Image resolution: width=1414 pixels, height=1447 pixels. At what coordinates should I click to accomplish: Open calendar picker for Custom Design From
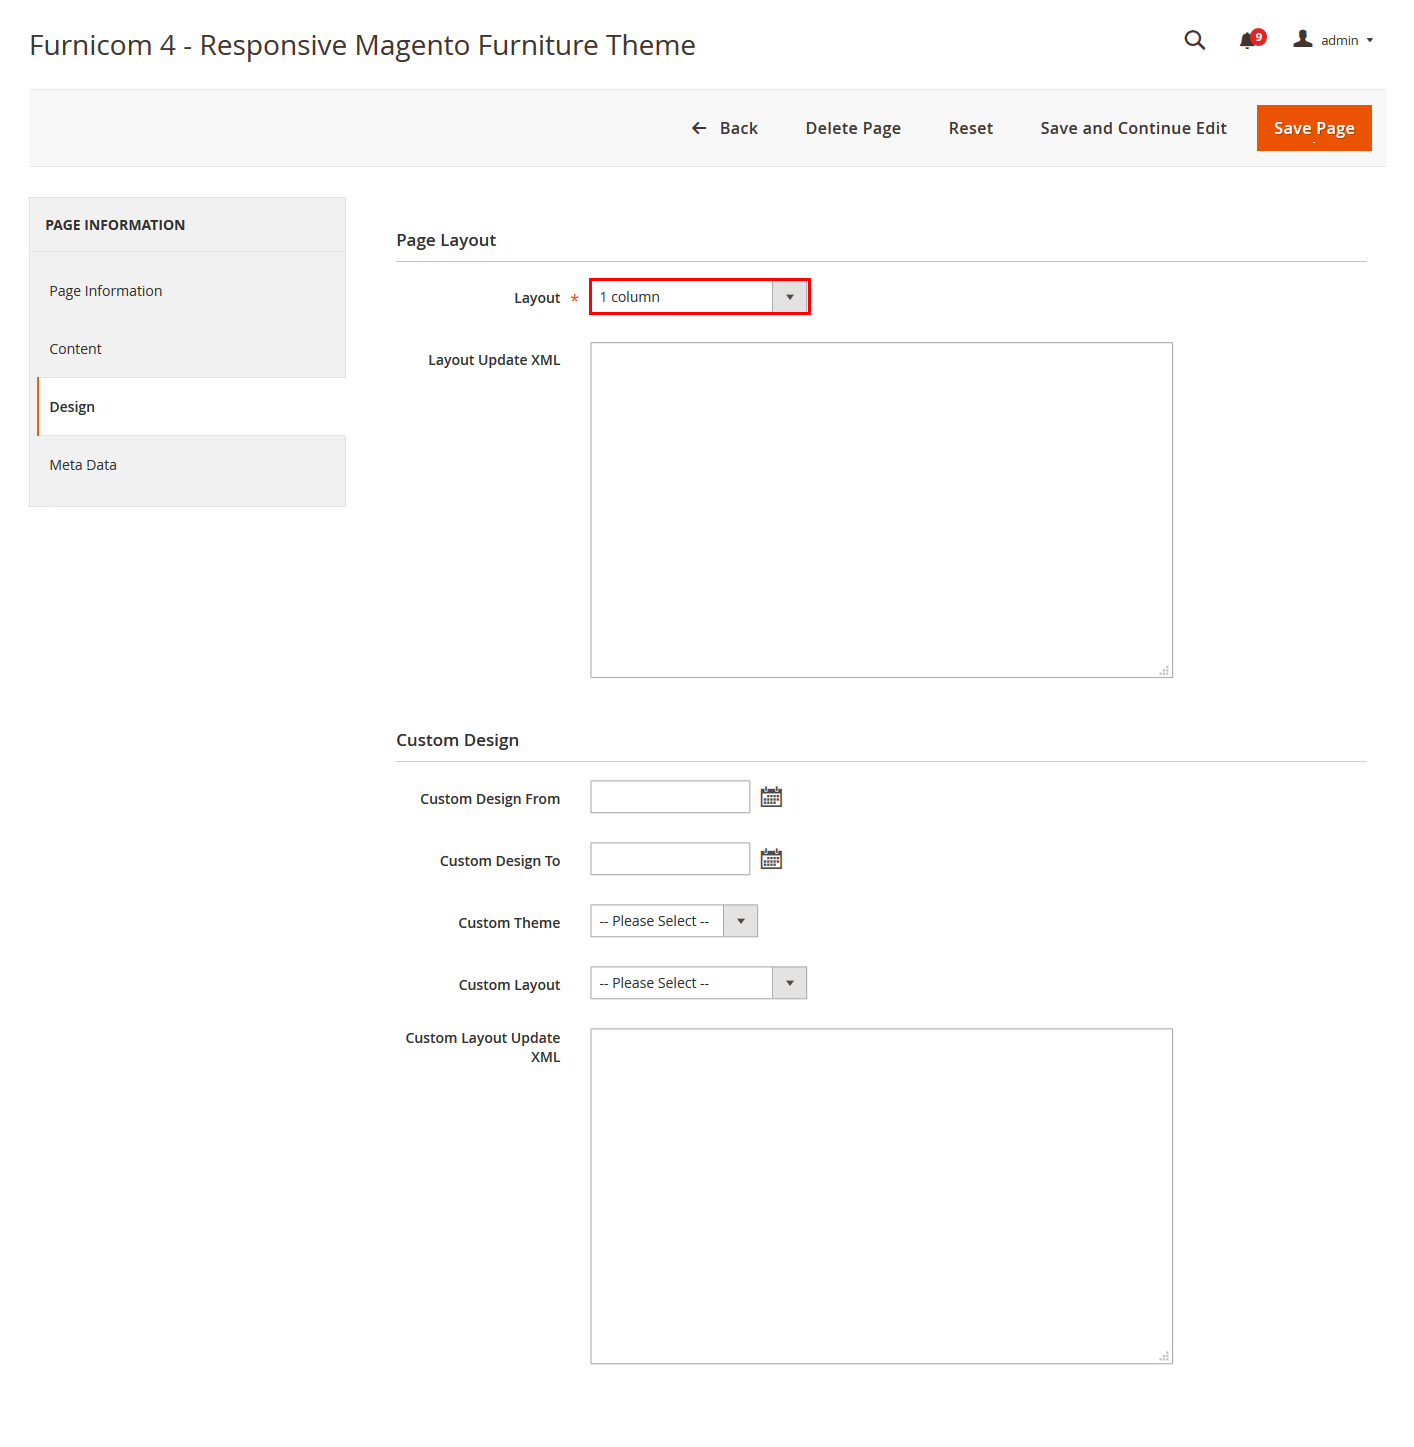[771, 797]
